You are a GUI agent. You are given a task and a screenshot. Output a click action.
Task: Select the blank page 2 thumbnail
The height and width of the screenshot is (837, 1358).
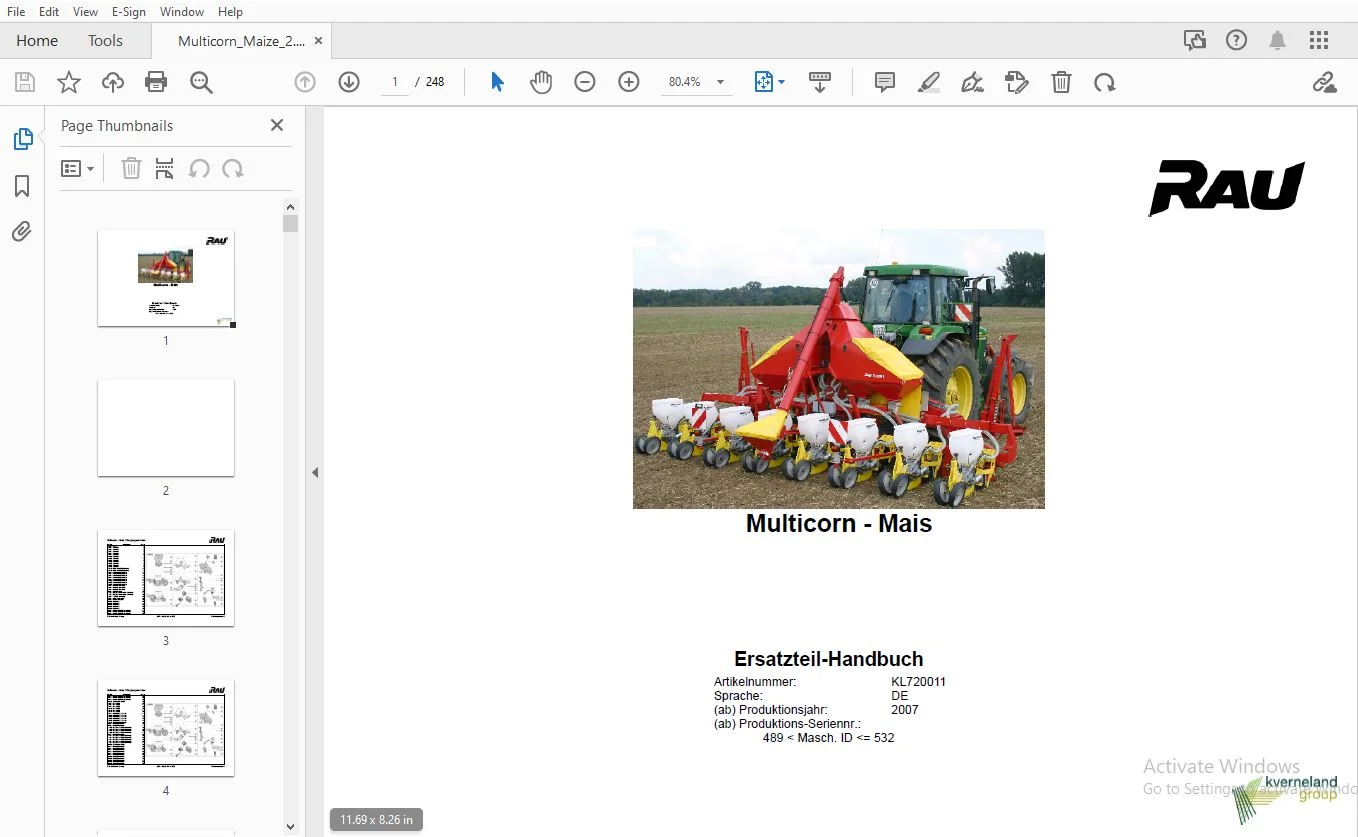tap(166, 428)
